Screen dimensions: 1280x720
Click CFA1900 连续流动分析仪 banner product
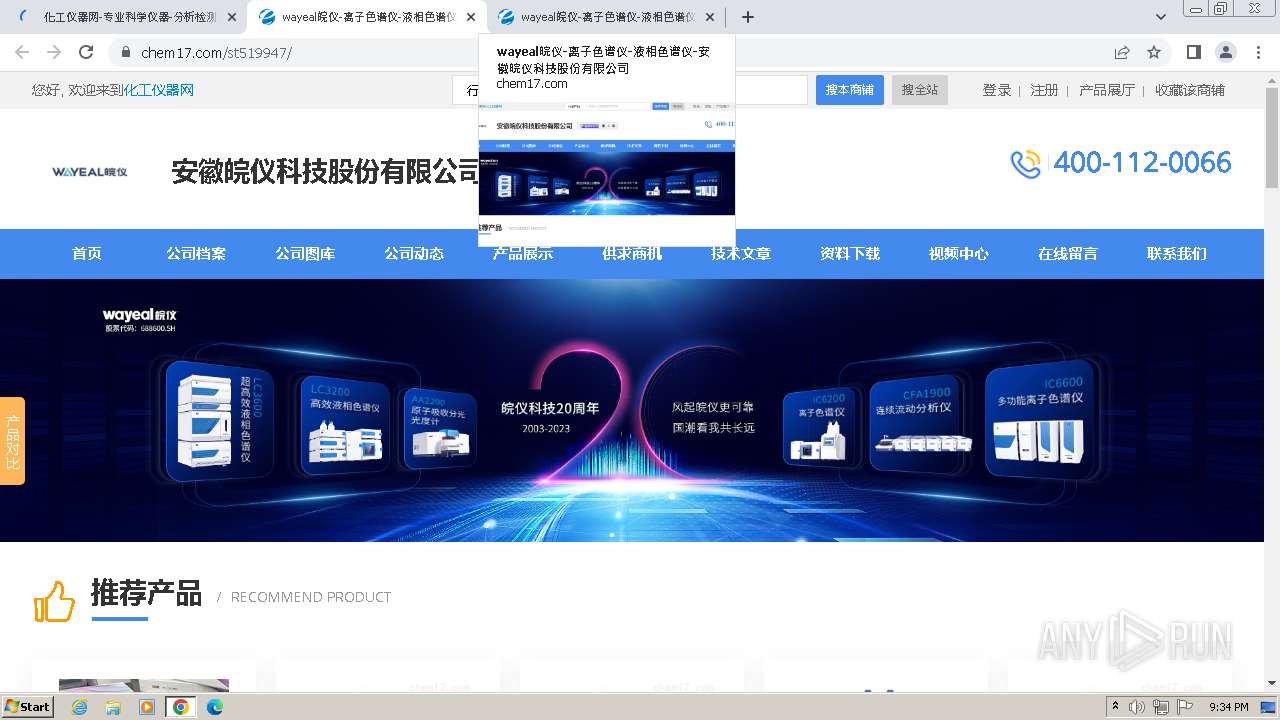tap(917, 424)
